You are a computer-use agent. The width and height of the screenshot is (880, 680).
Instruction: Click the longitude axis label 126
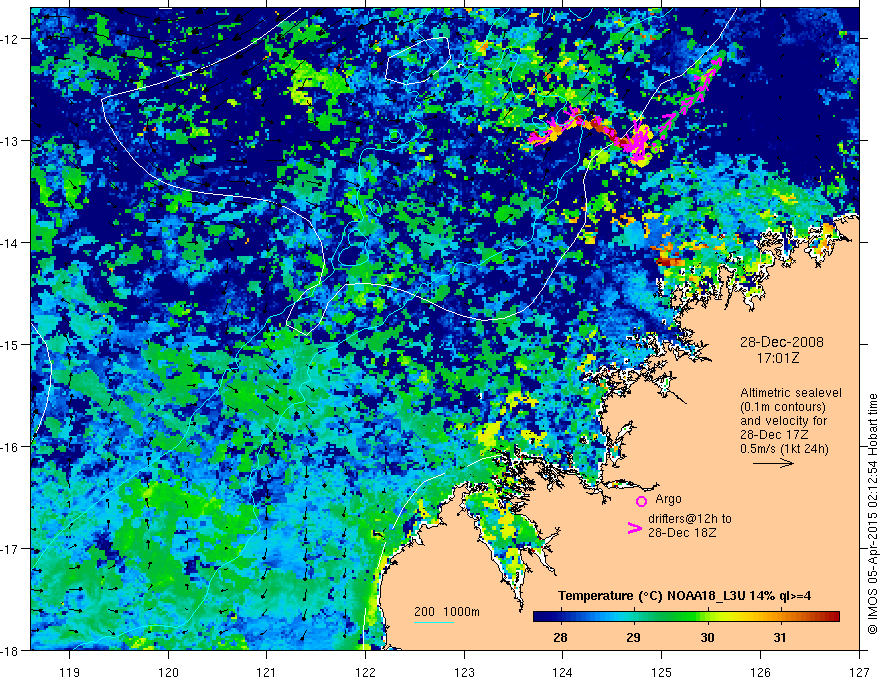[x=760, y=672]
